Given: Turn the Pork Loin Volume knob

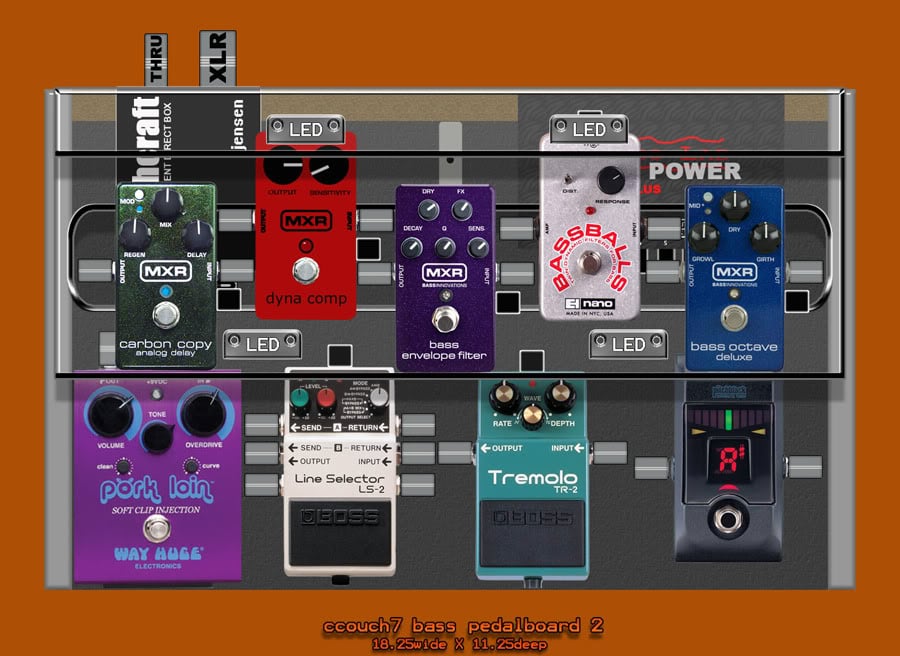Looking at the screenshot, I should click(x=111, y=413).
